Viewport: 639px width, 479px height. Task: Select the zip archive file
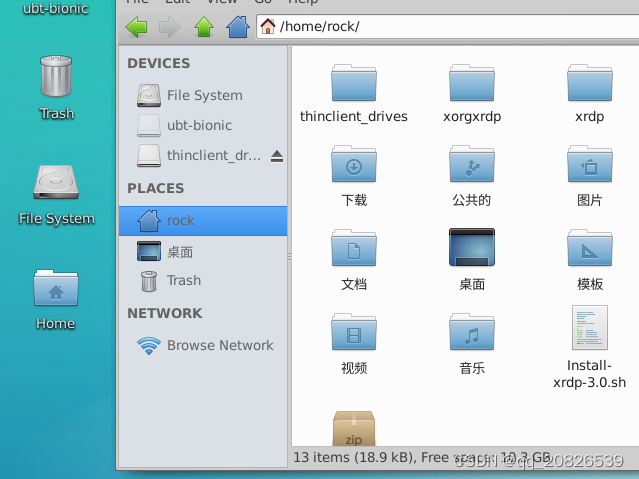click(x=354, y=428)
